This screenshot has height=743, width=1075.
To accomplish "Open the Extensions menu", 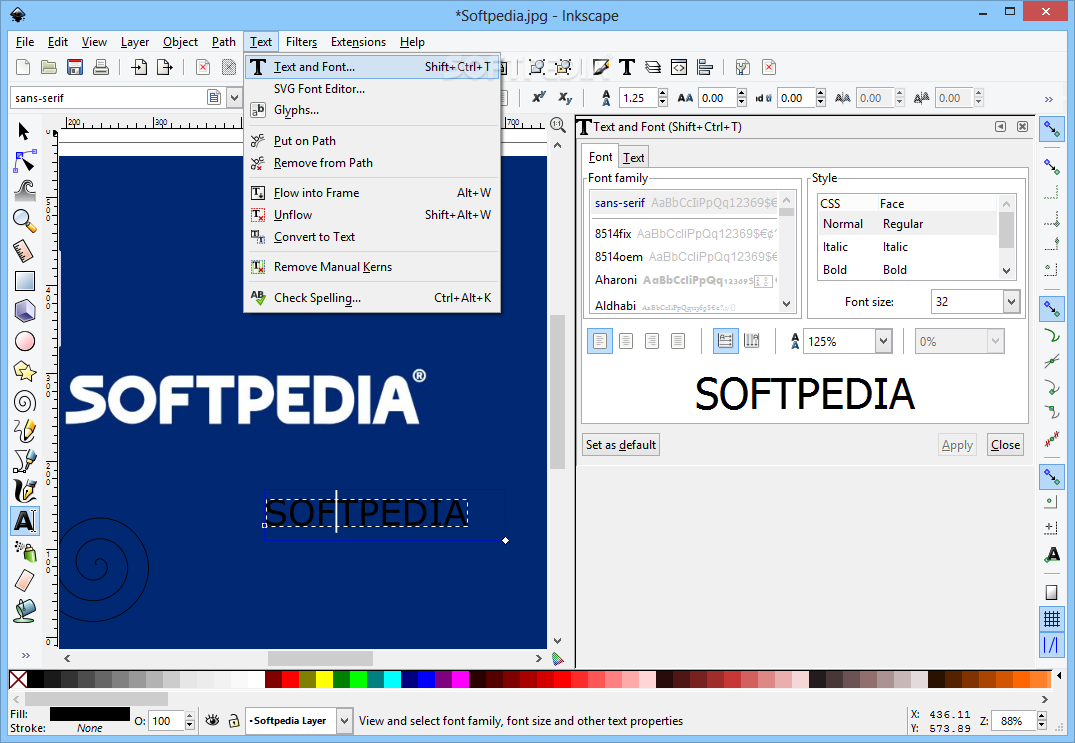I will tap(358, 42).
